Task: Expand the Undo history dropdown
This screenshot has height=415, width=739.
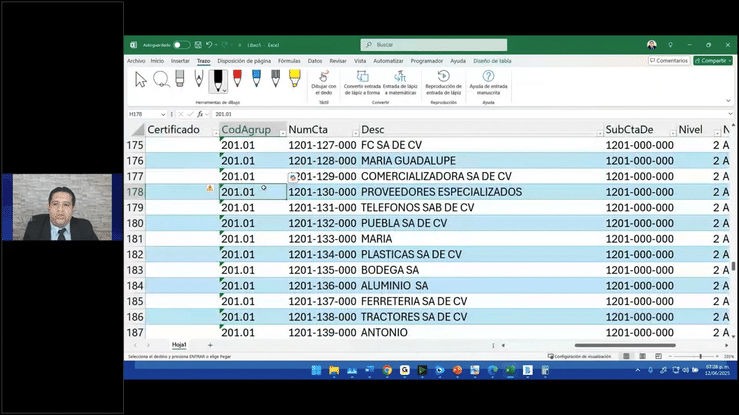Action: click(x=216, y=45)
